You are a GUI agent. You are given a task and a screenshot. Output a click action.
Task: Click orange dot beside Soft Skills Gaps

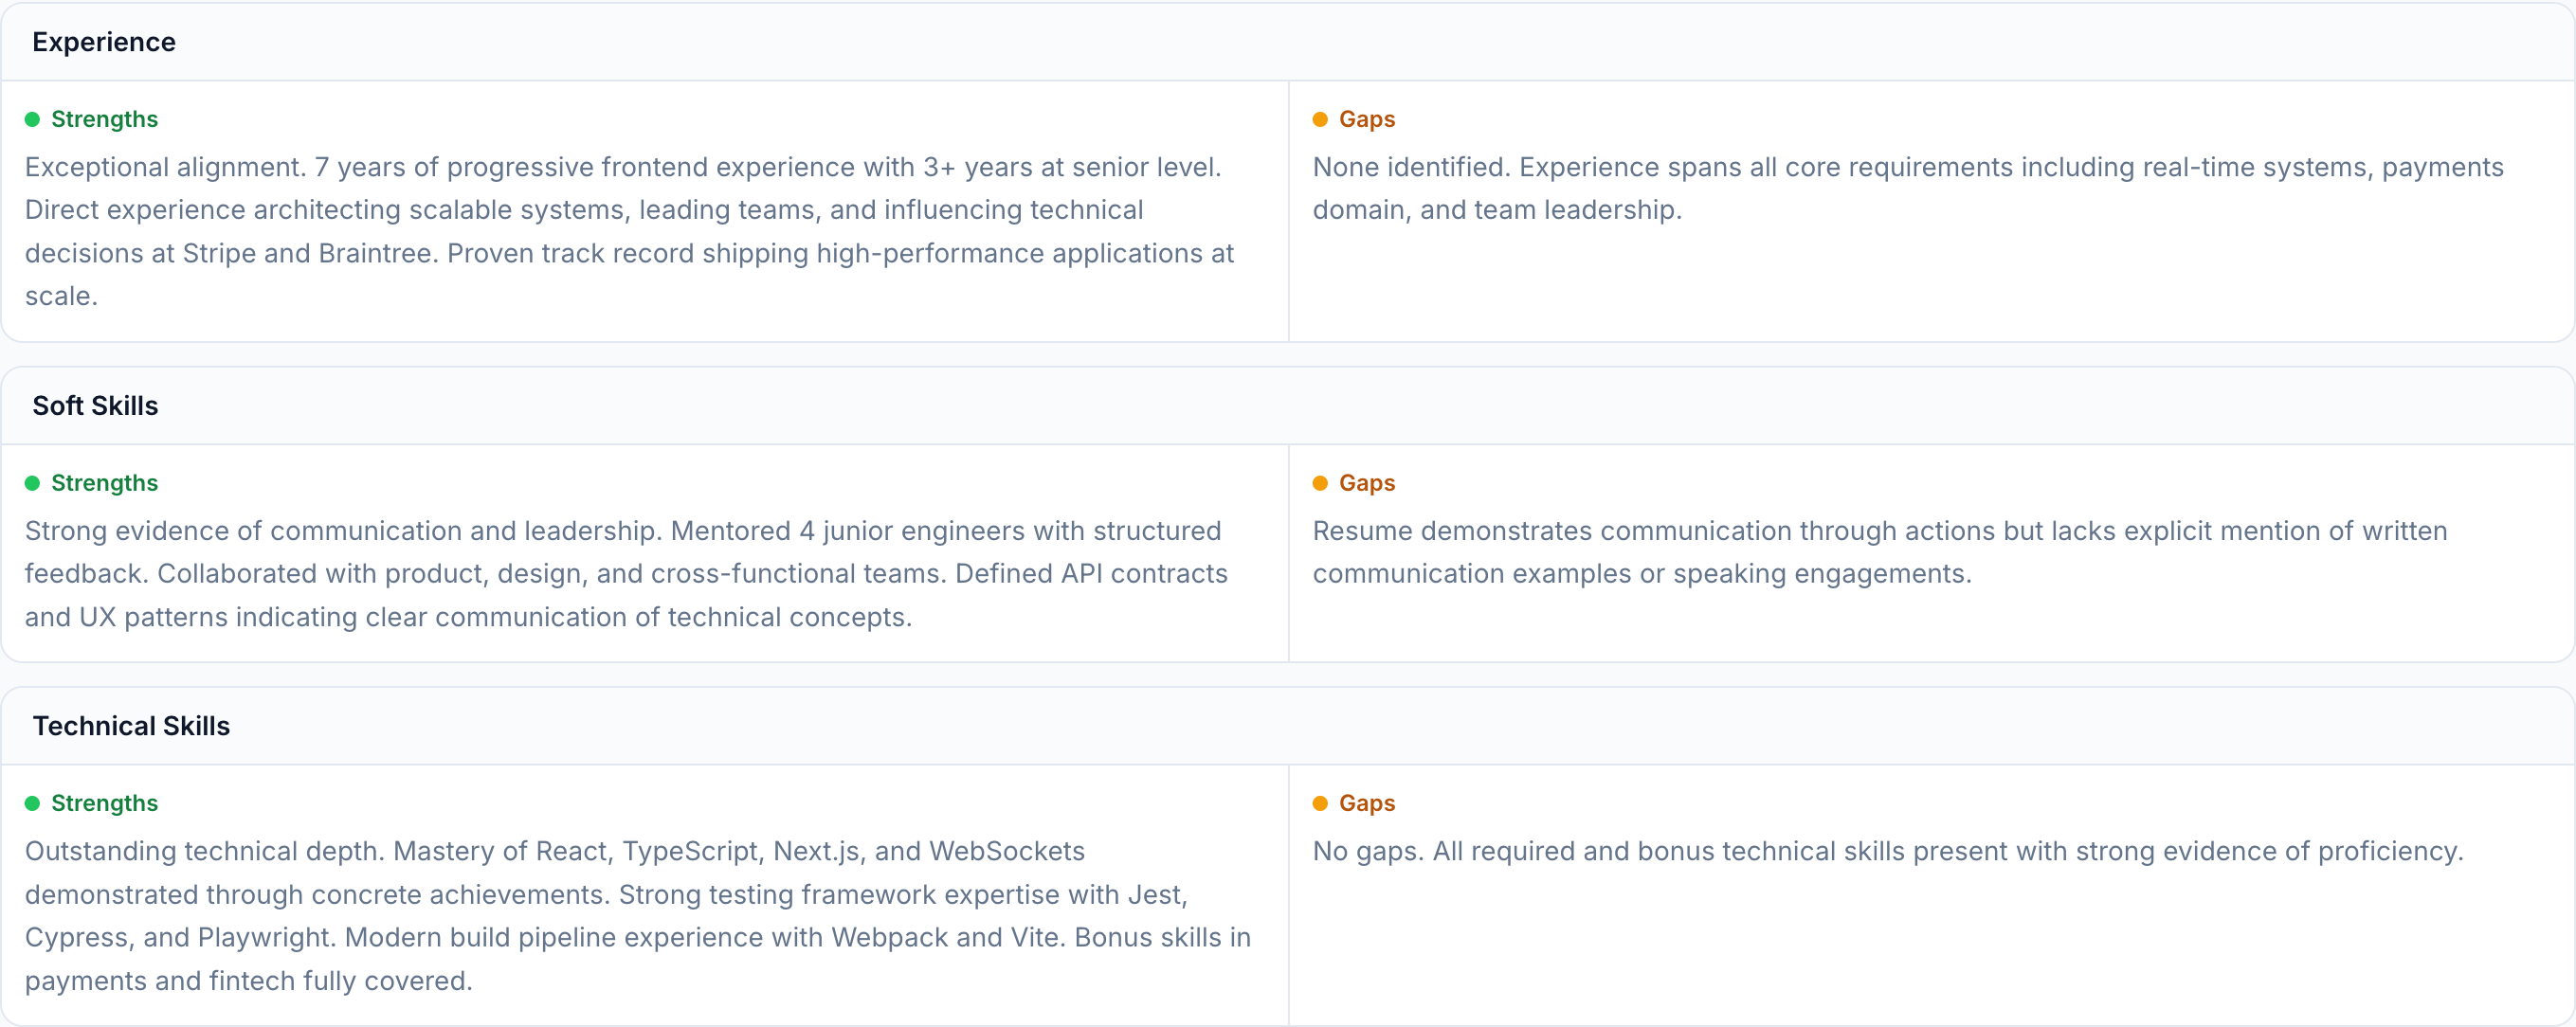[1320, 483]
